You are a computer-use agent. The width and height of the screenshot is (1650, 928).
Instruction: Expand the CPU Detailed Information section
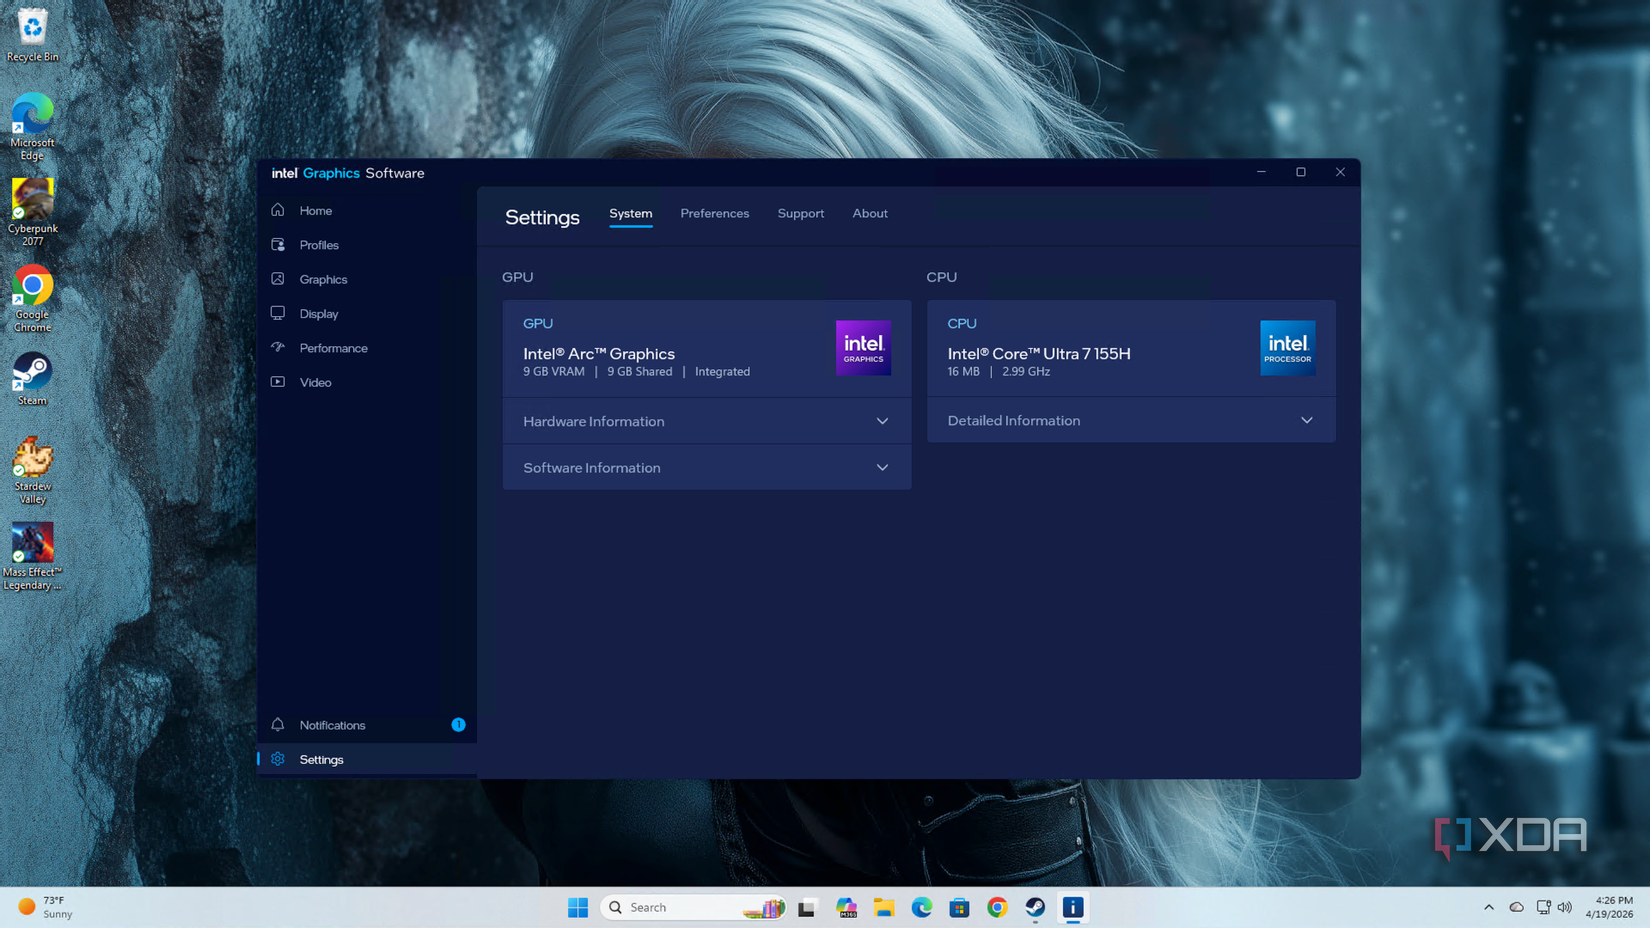[x=1130, y=421]
